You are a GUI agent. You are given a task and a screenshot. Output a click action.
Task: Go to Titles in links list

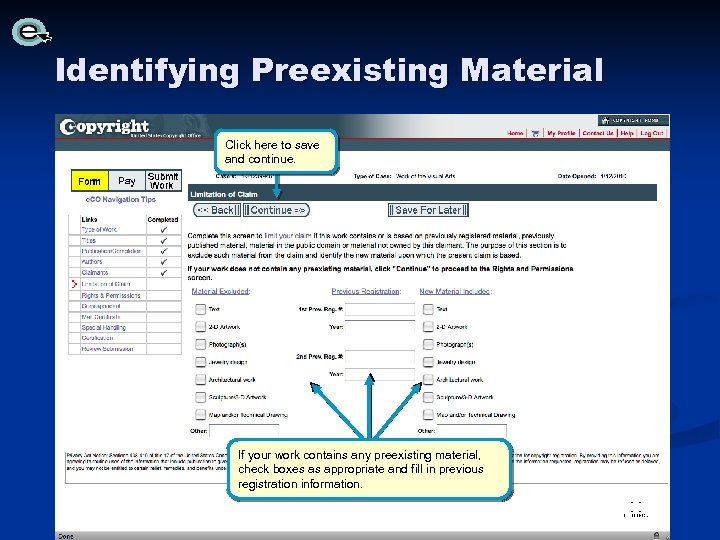click(89, 240)
